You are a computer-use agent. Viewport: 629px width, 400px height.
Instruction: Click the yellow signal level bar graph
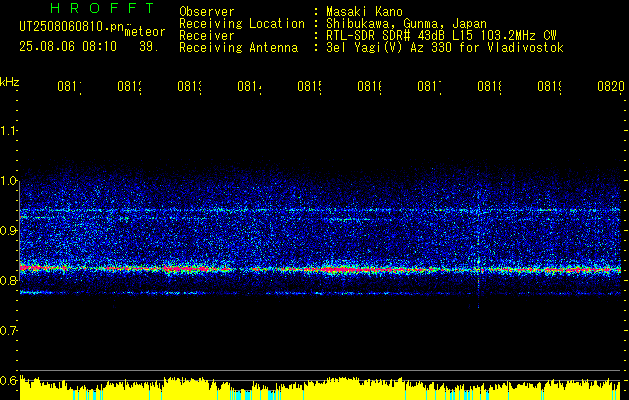point(320,388)
